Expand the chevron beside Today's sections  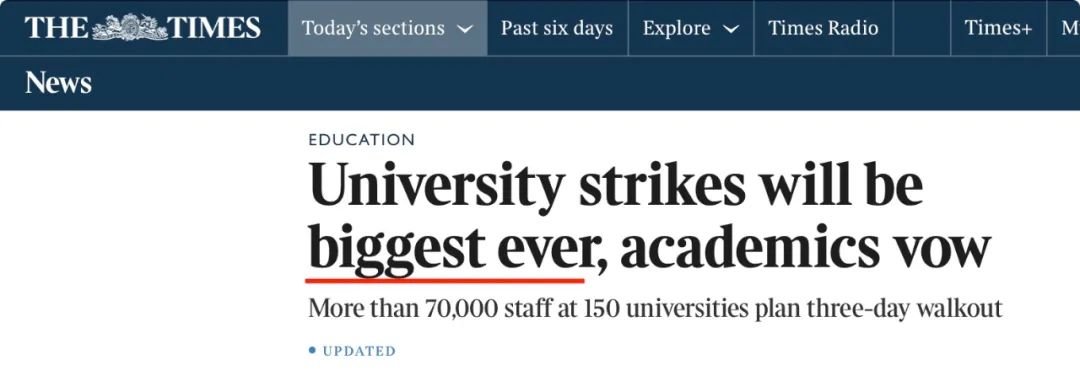click(466, 30)
